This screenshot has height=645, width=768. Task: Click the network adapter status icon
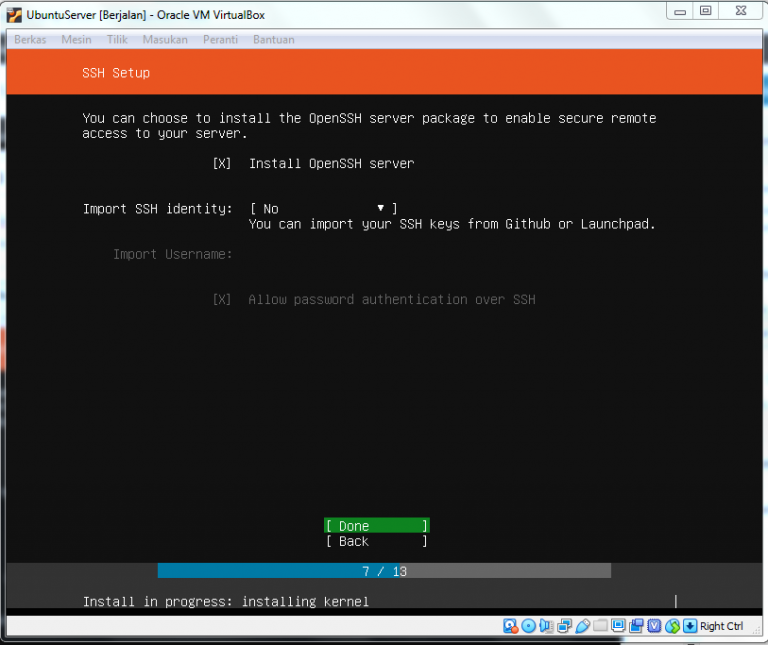click(x=564, y=626)
